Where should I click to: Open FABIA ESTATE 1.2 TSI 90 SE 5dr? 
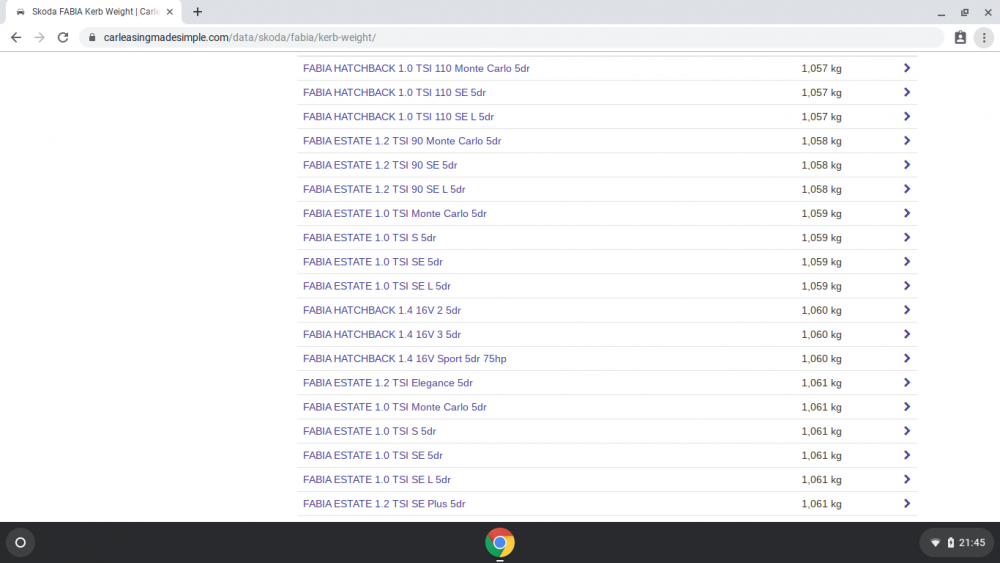click(x=380, y=165)
